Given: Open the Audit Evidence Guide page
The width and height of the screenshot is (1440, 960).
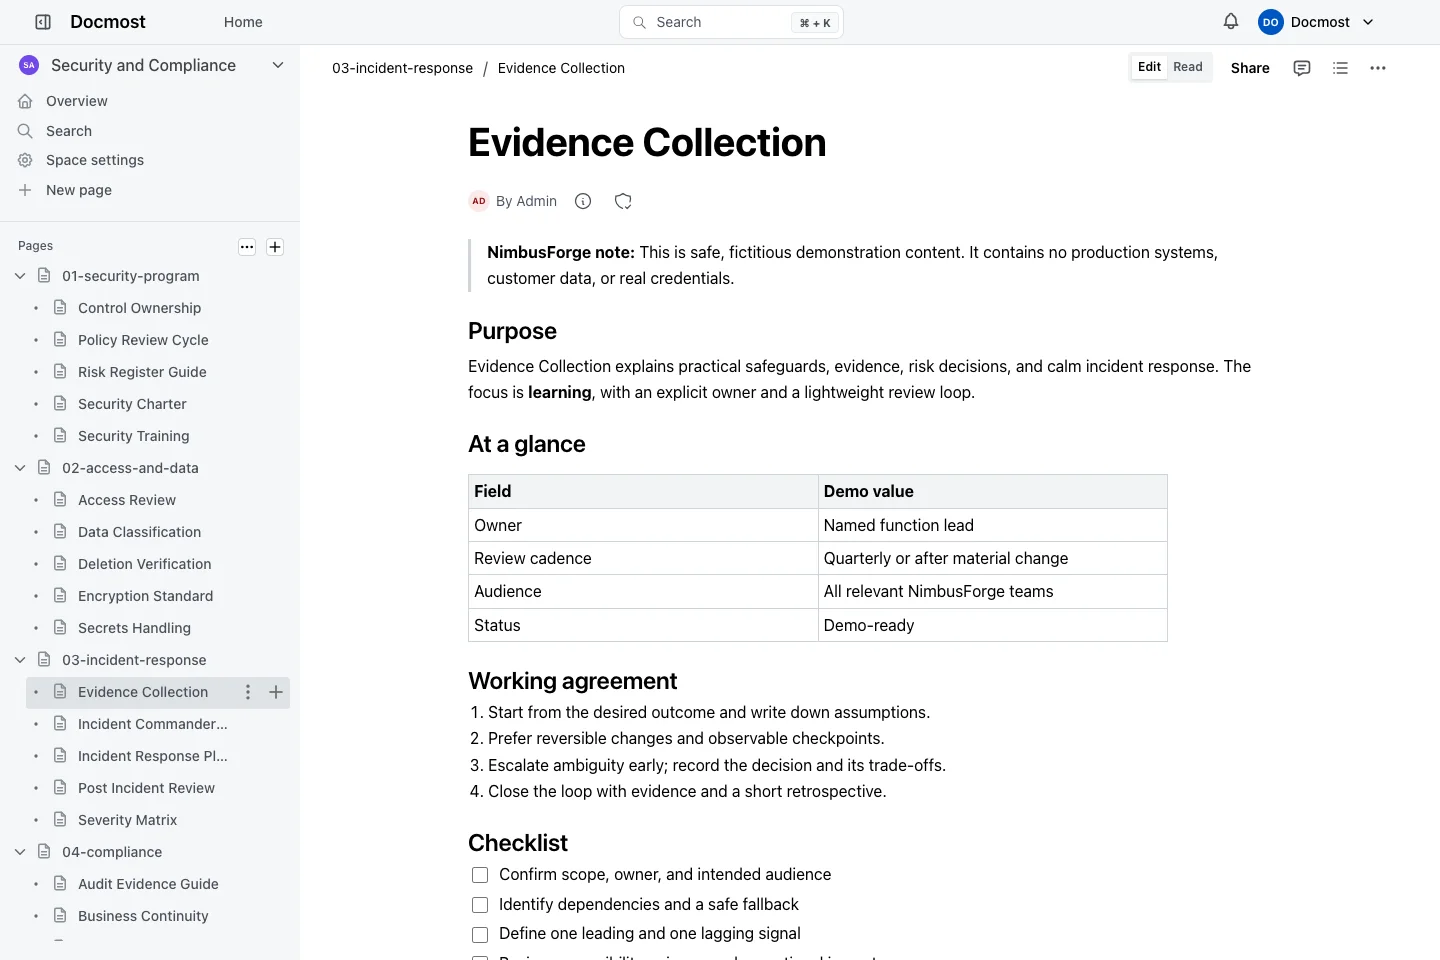Looking at the screenshot, I should coord(148,884).
